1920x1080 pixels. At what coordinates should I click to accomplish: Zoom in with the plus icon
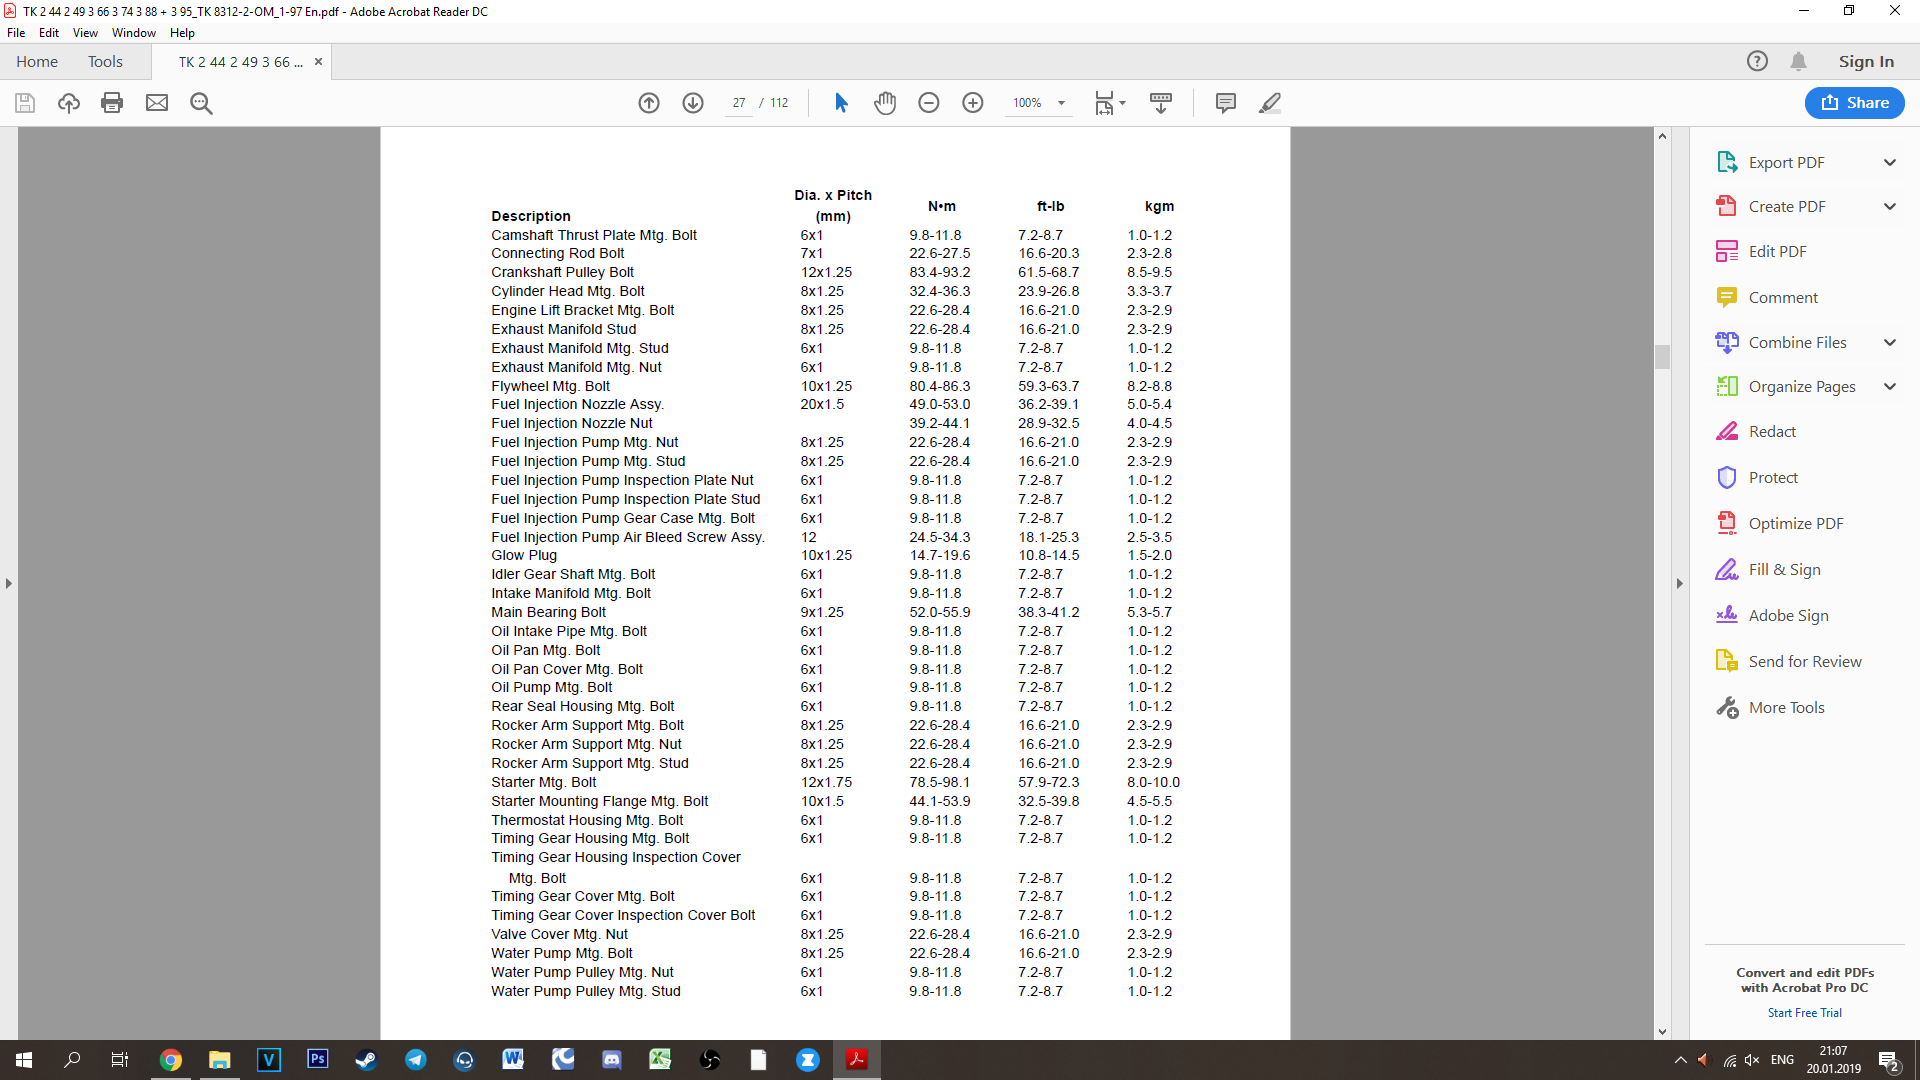(x=973, y=103)
